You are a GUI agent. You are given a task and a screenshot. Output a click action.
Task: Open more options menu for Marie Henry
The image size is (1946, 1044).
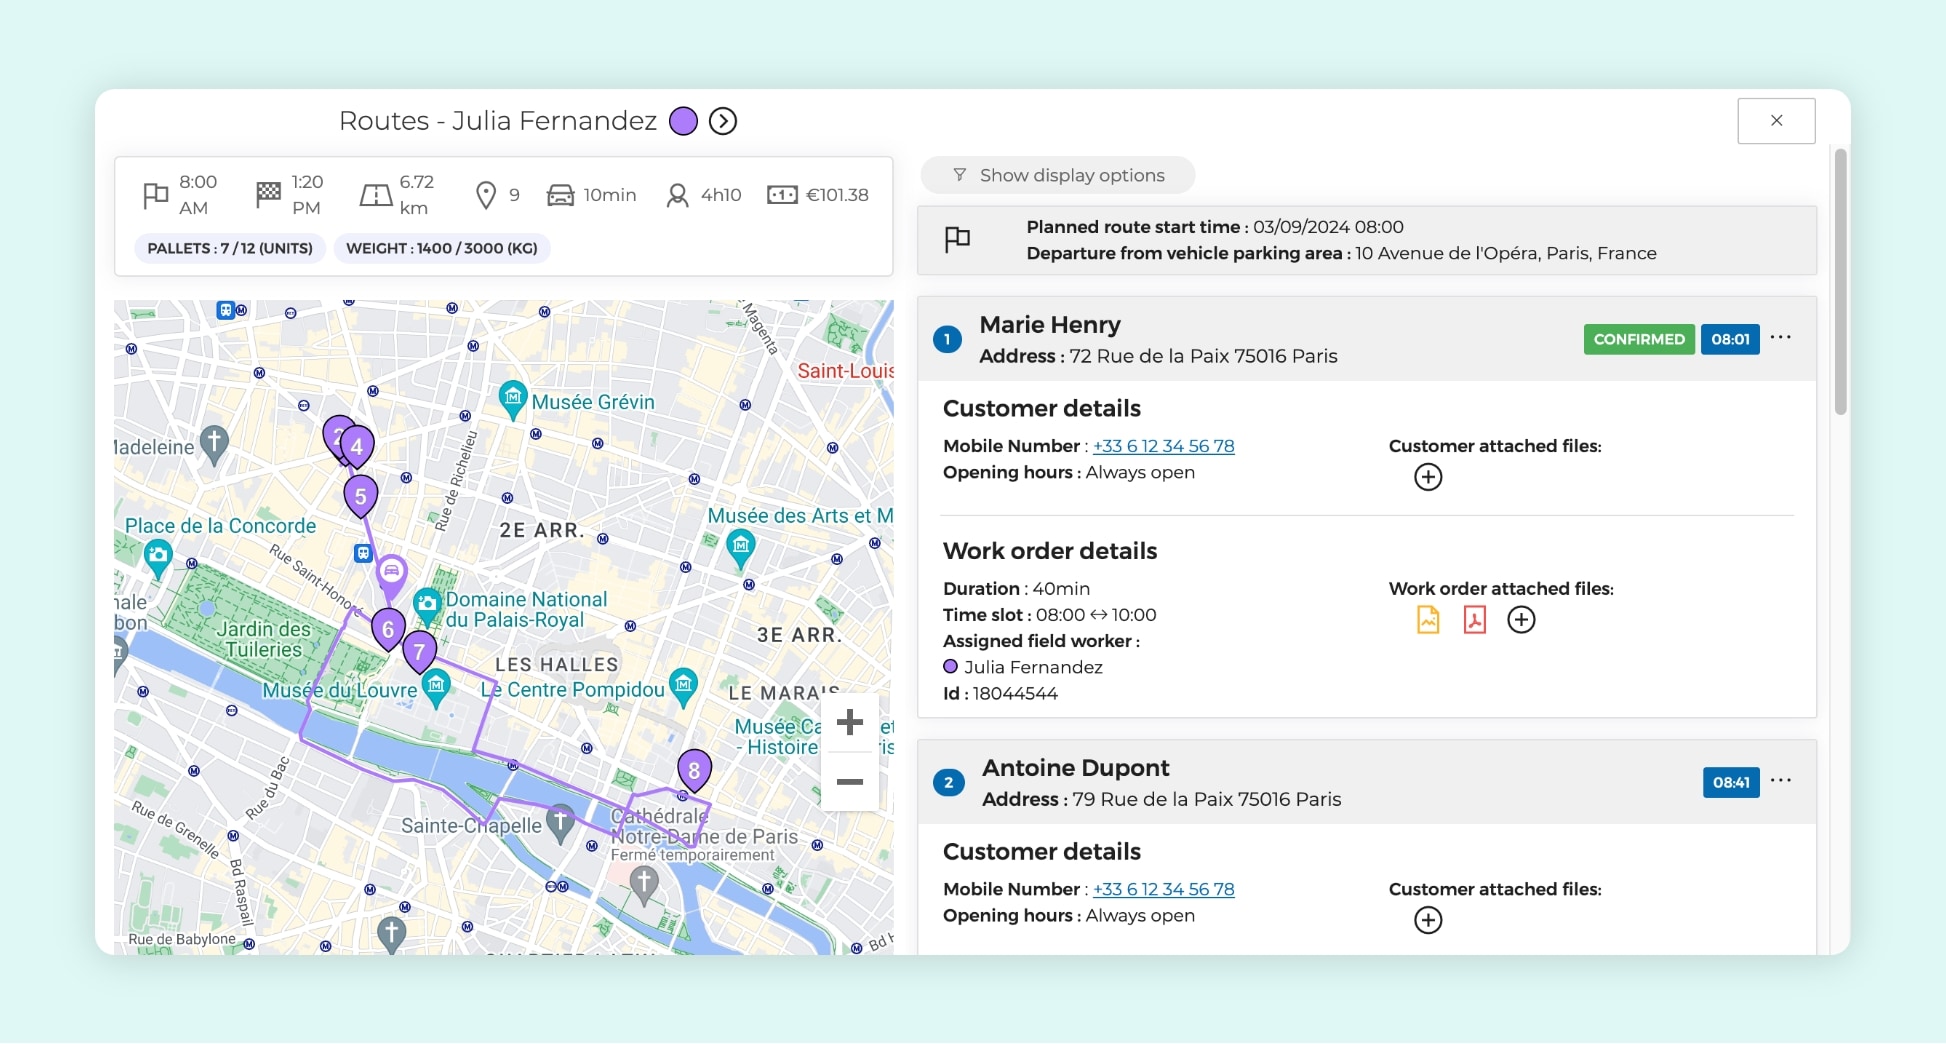(x=1780, y=338)
